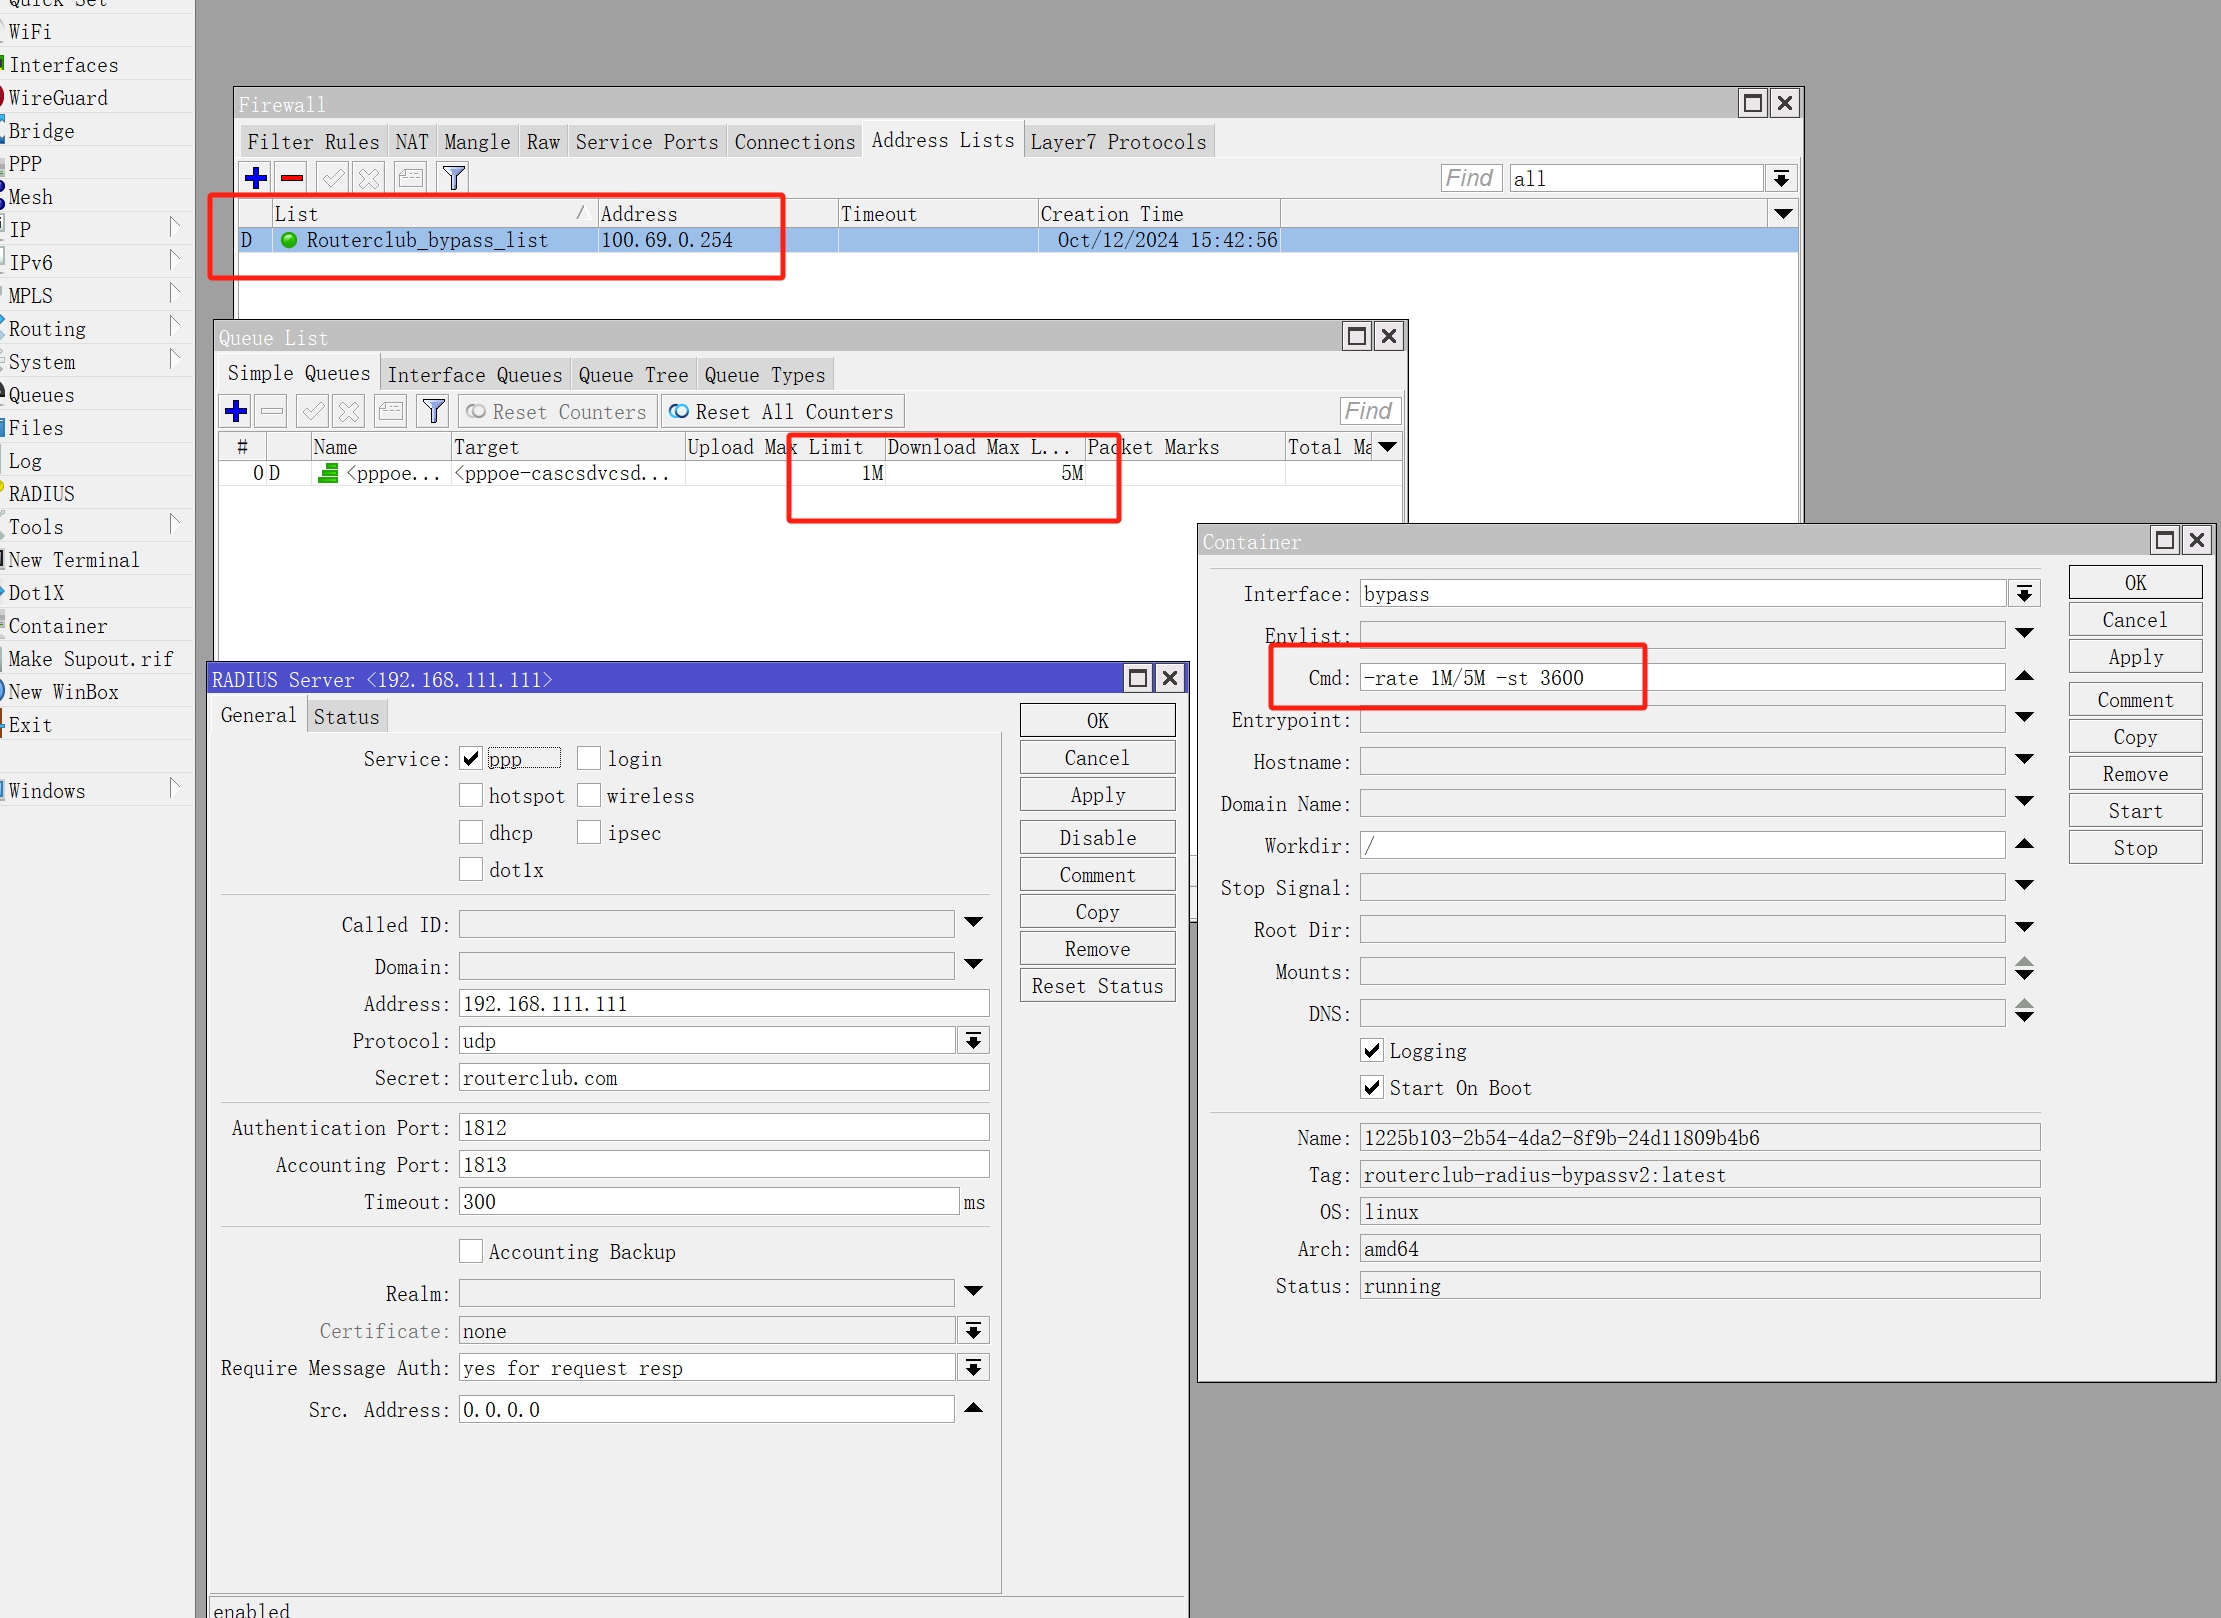
Task: Click the Firewall enable checkmark icon
Action: point(333,178)
